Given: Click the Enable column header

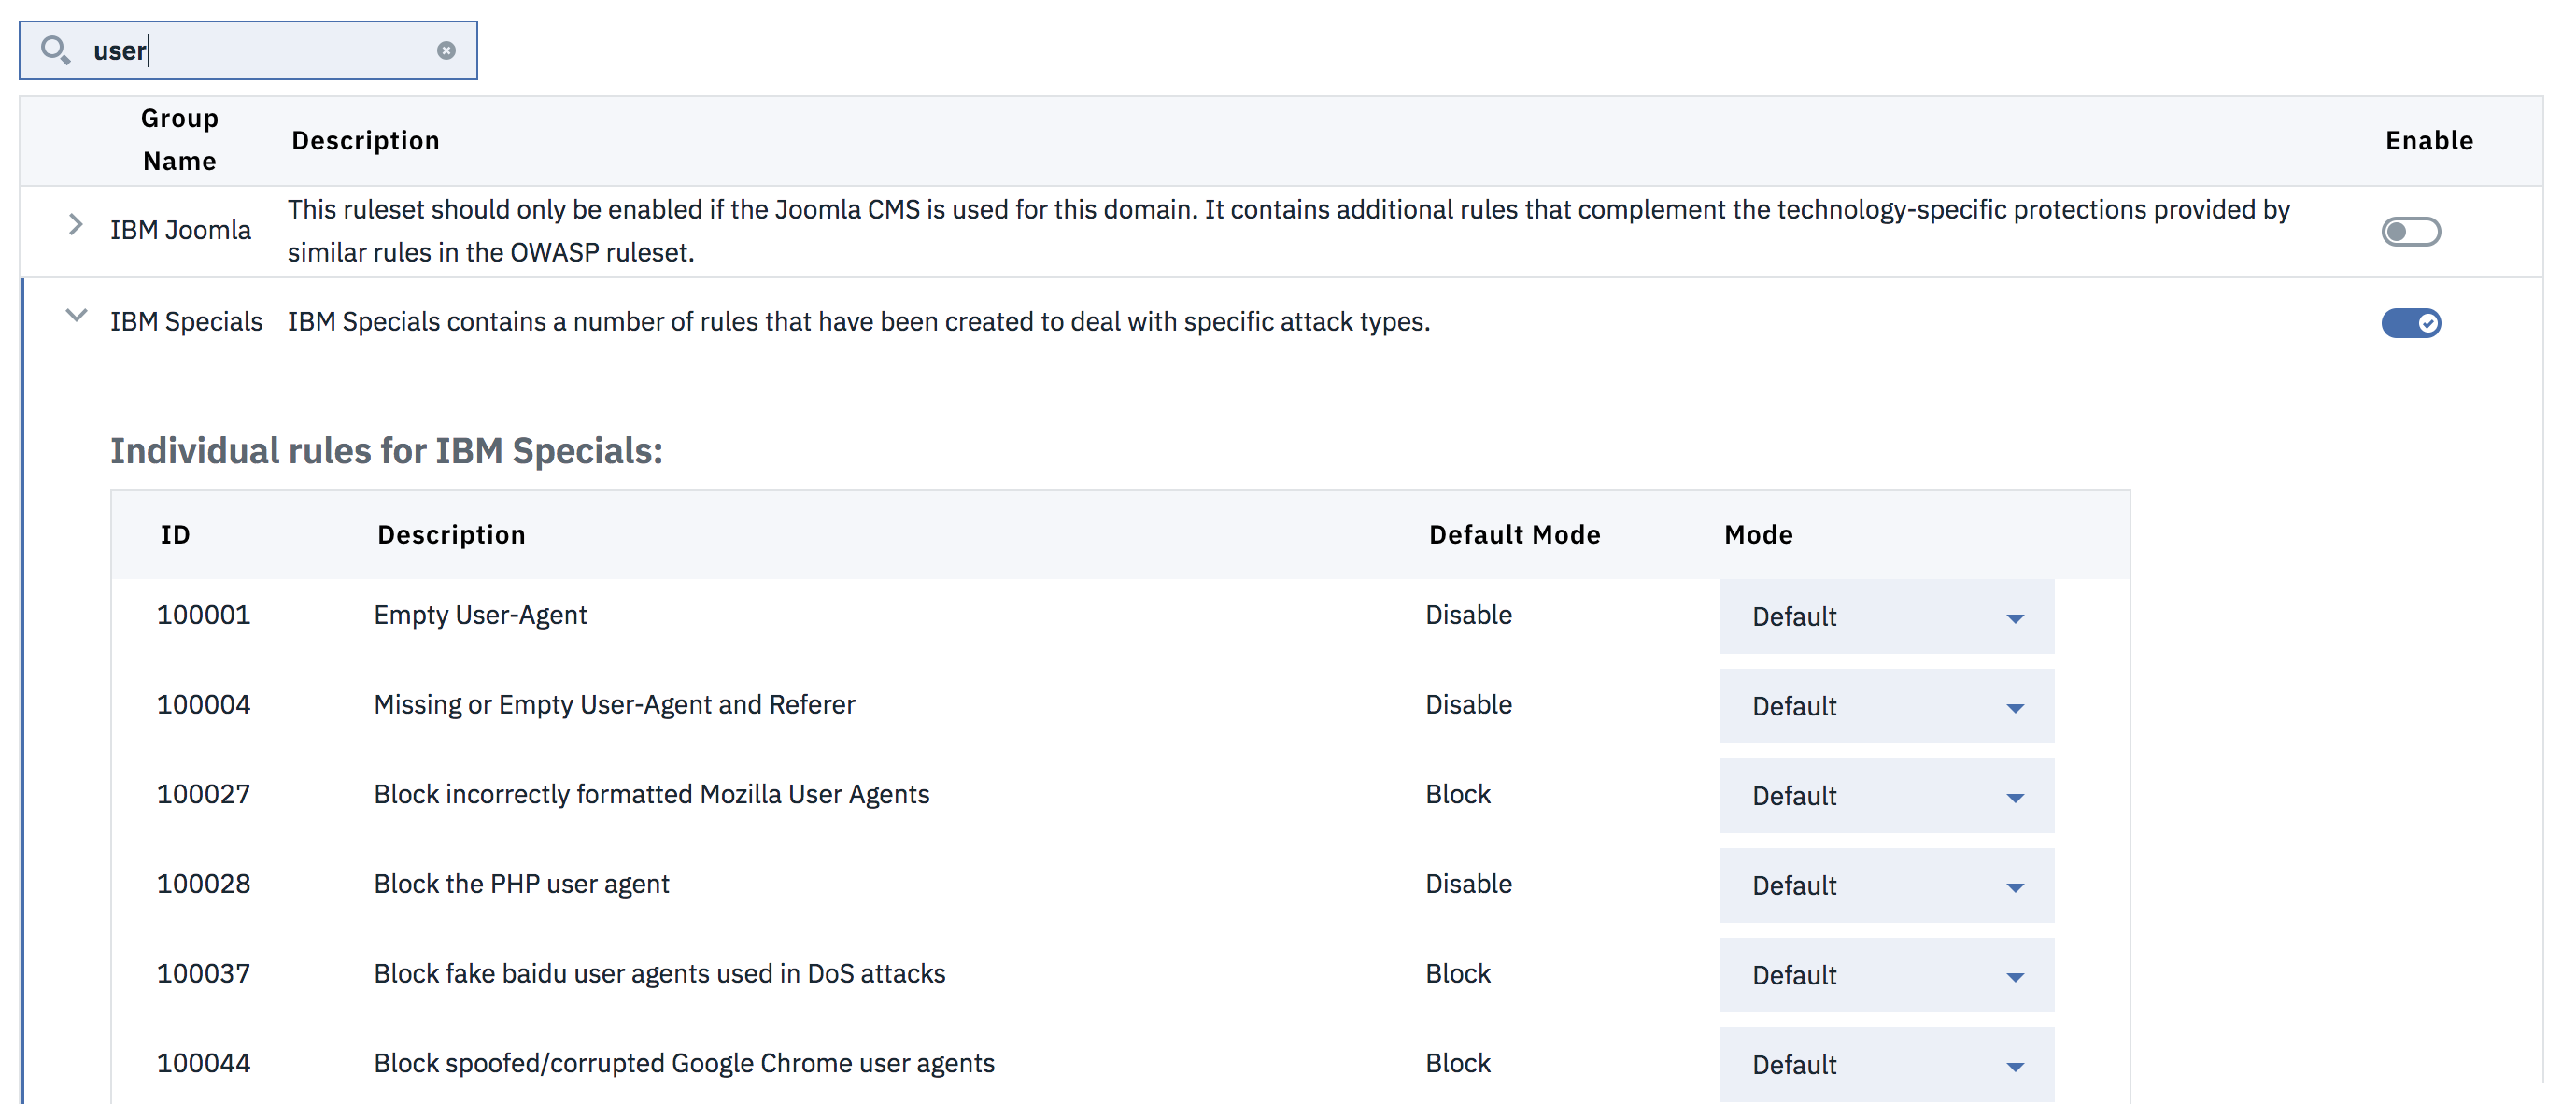Looking at the screenshot, I should [x=2429, y=140].
